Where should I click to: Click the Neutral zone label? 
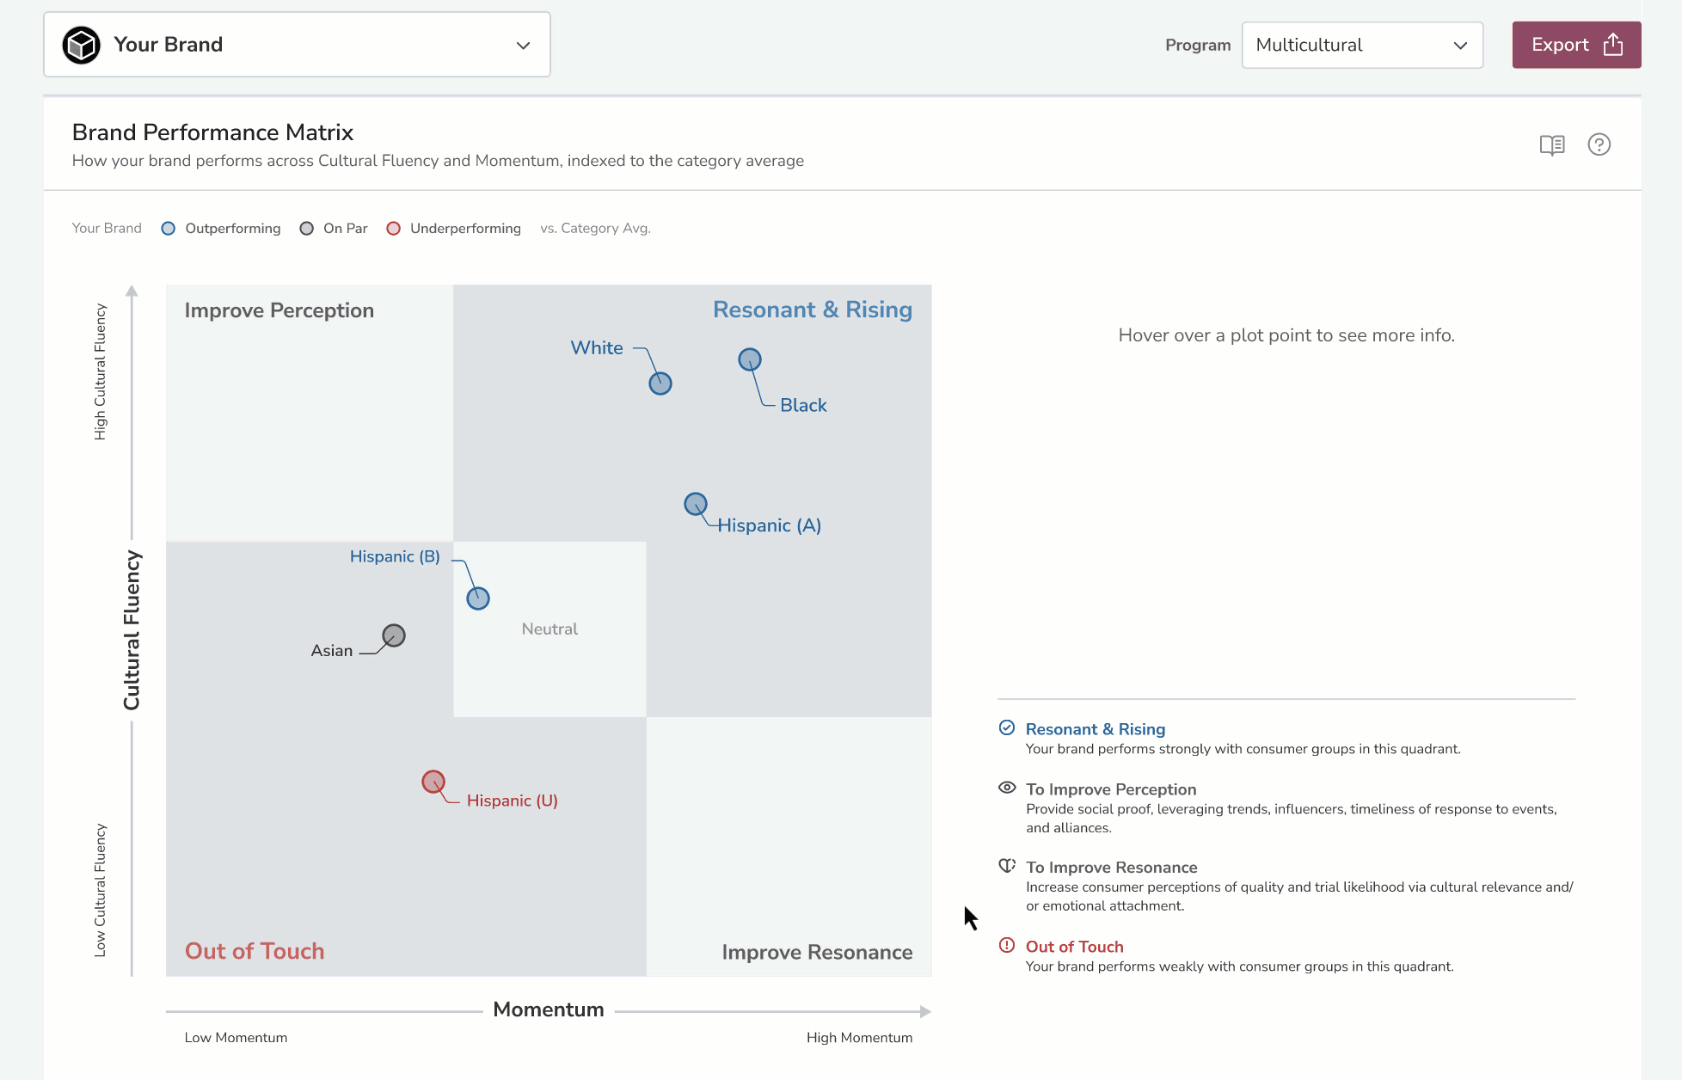click(550, 629)
